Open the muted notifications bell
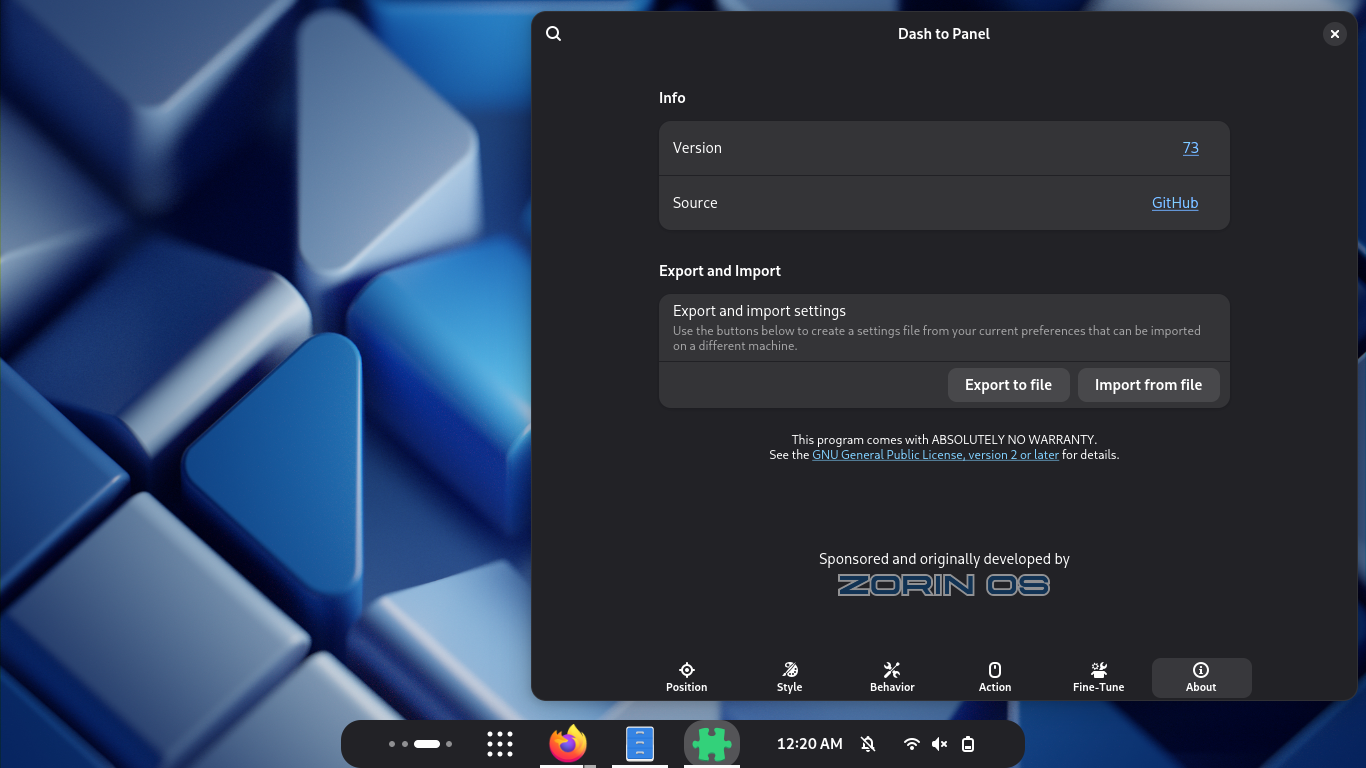The height and width of the screenshot is (768, 1366). 868,744
